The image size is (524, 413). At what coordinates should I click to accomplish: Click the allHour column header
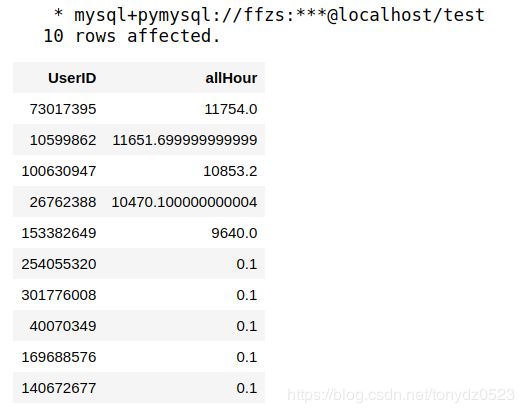(x=231, y=78)
